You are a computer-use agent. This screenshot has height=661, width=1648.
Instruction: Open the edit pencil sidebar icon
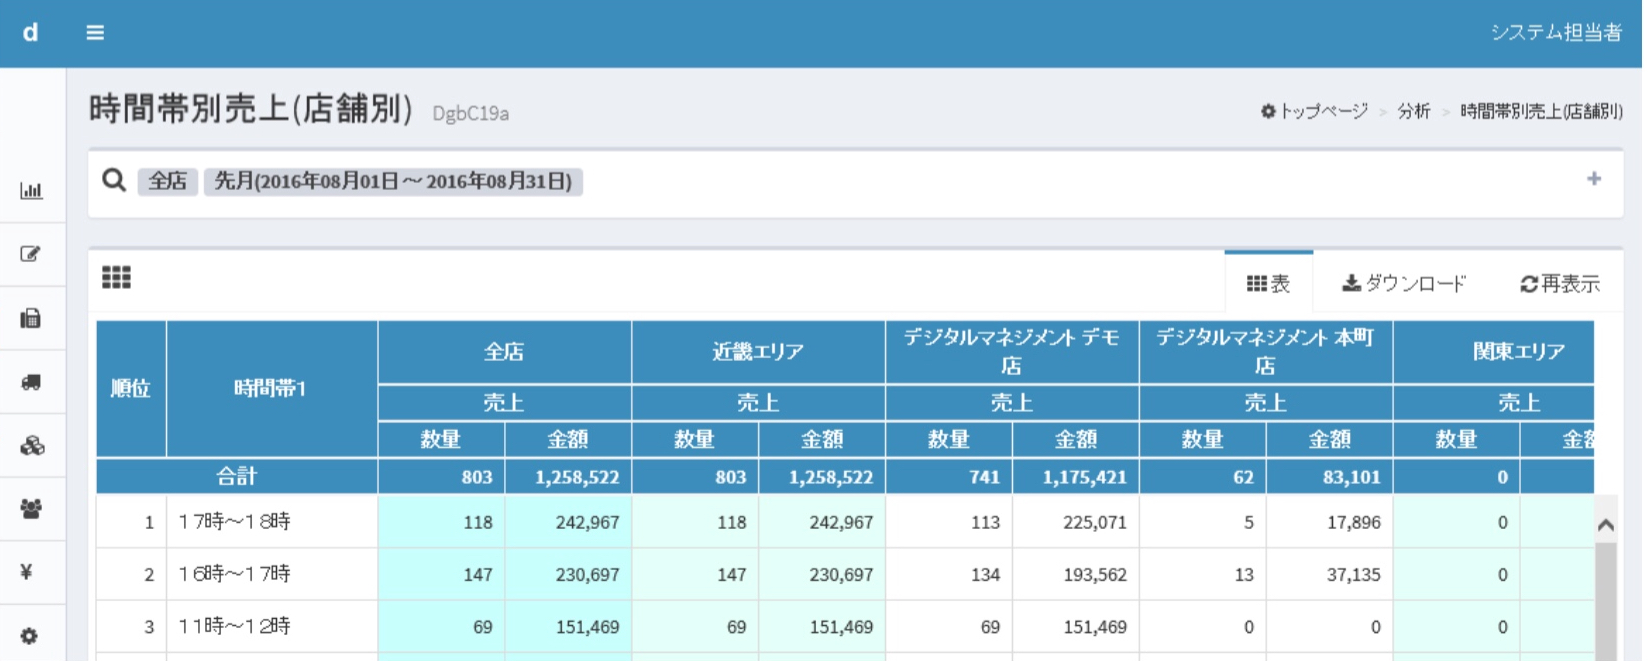click(x=31, y=254)
